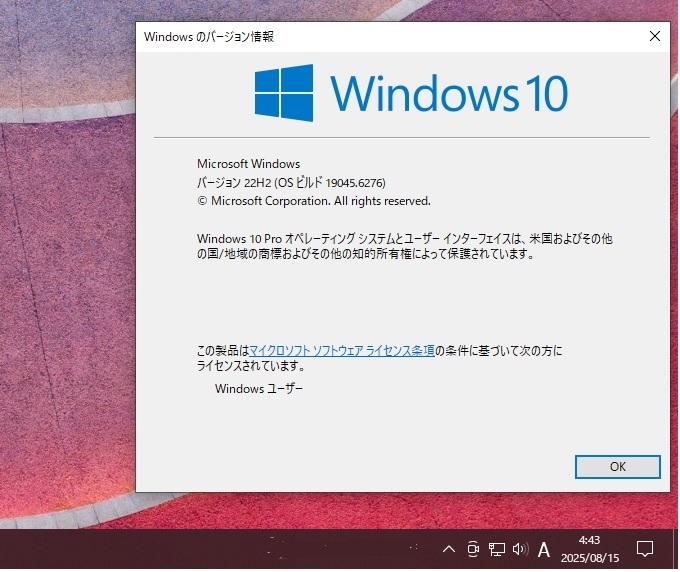680x572 pixels.
Task: Click the Windows 10 wordmark
Action: (449, 93)
